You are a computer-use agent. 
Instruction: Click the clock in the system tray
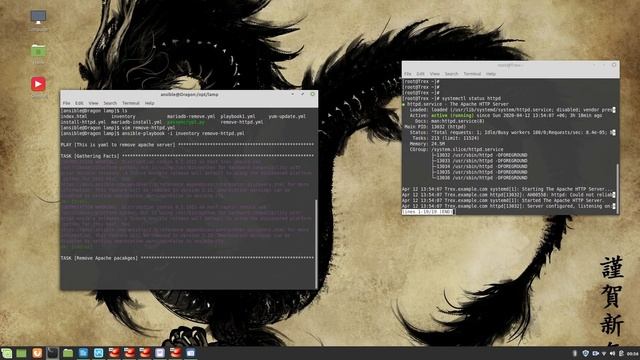tap(633, 353)
